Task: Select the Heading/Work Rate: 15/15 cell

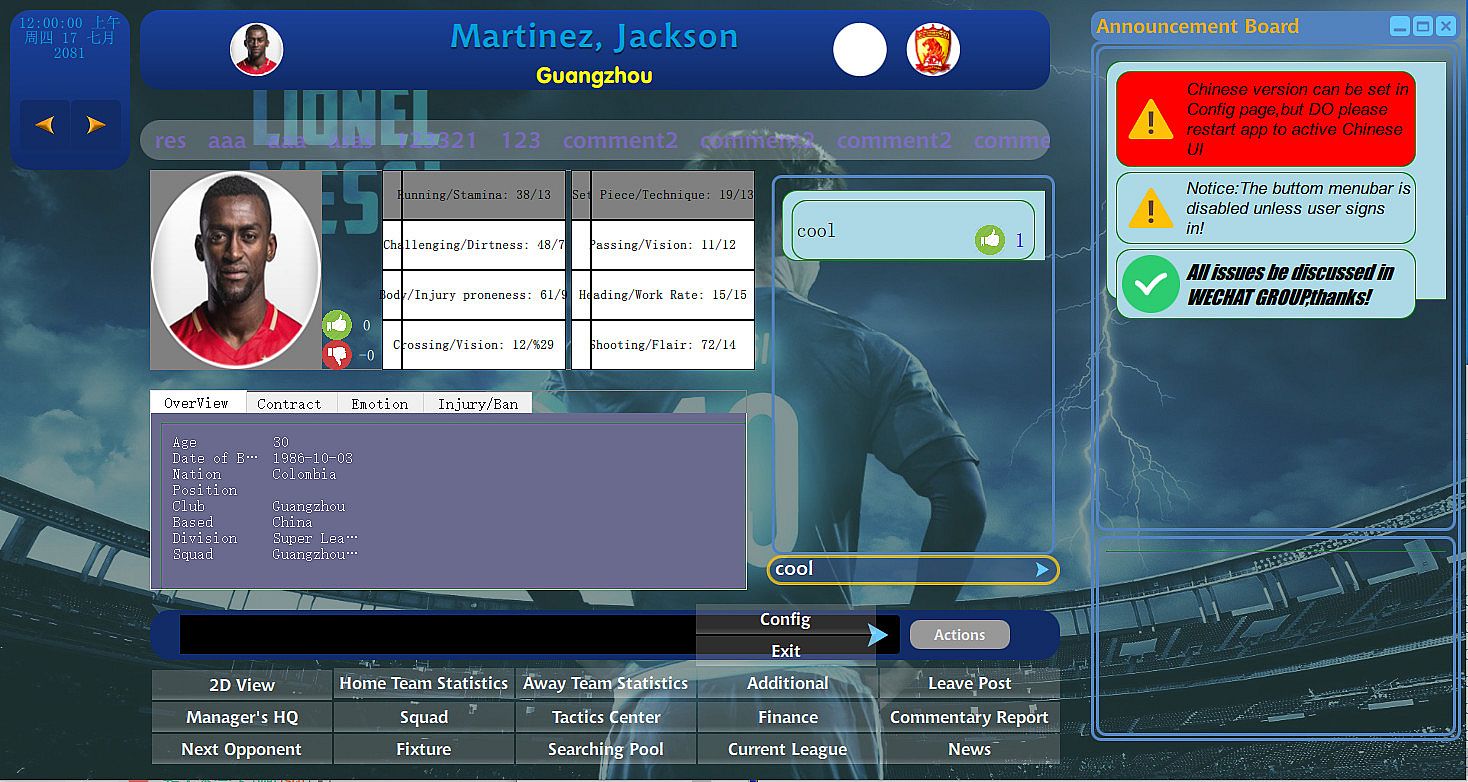Action: [663, 295]
